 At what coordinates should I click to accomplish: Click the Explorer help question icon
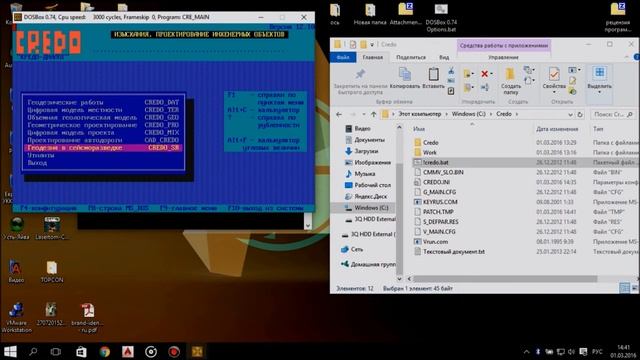pyautogui.click(x=636, y=58)
